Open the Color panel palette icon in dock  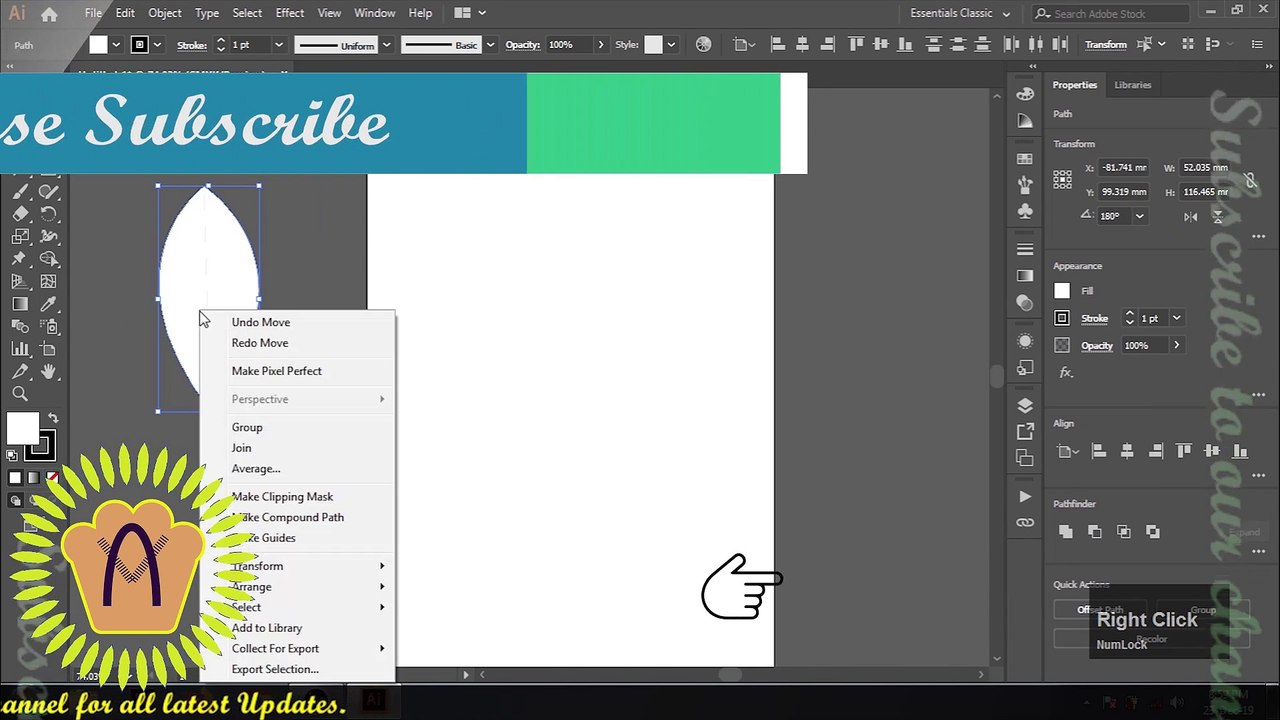click(x=1025, y=94)
